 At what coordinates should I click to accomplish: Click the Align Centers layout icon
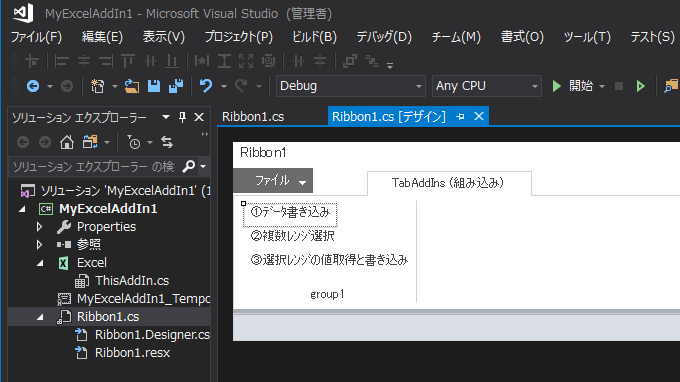pyautogui.click(x=84, y=62)
